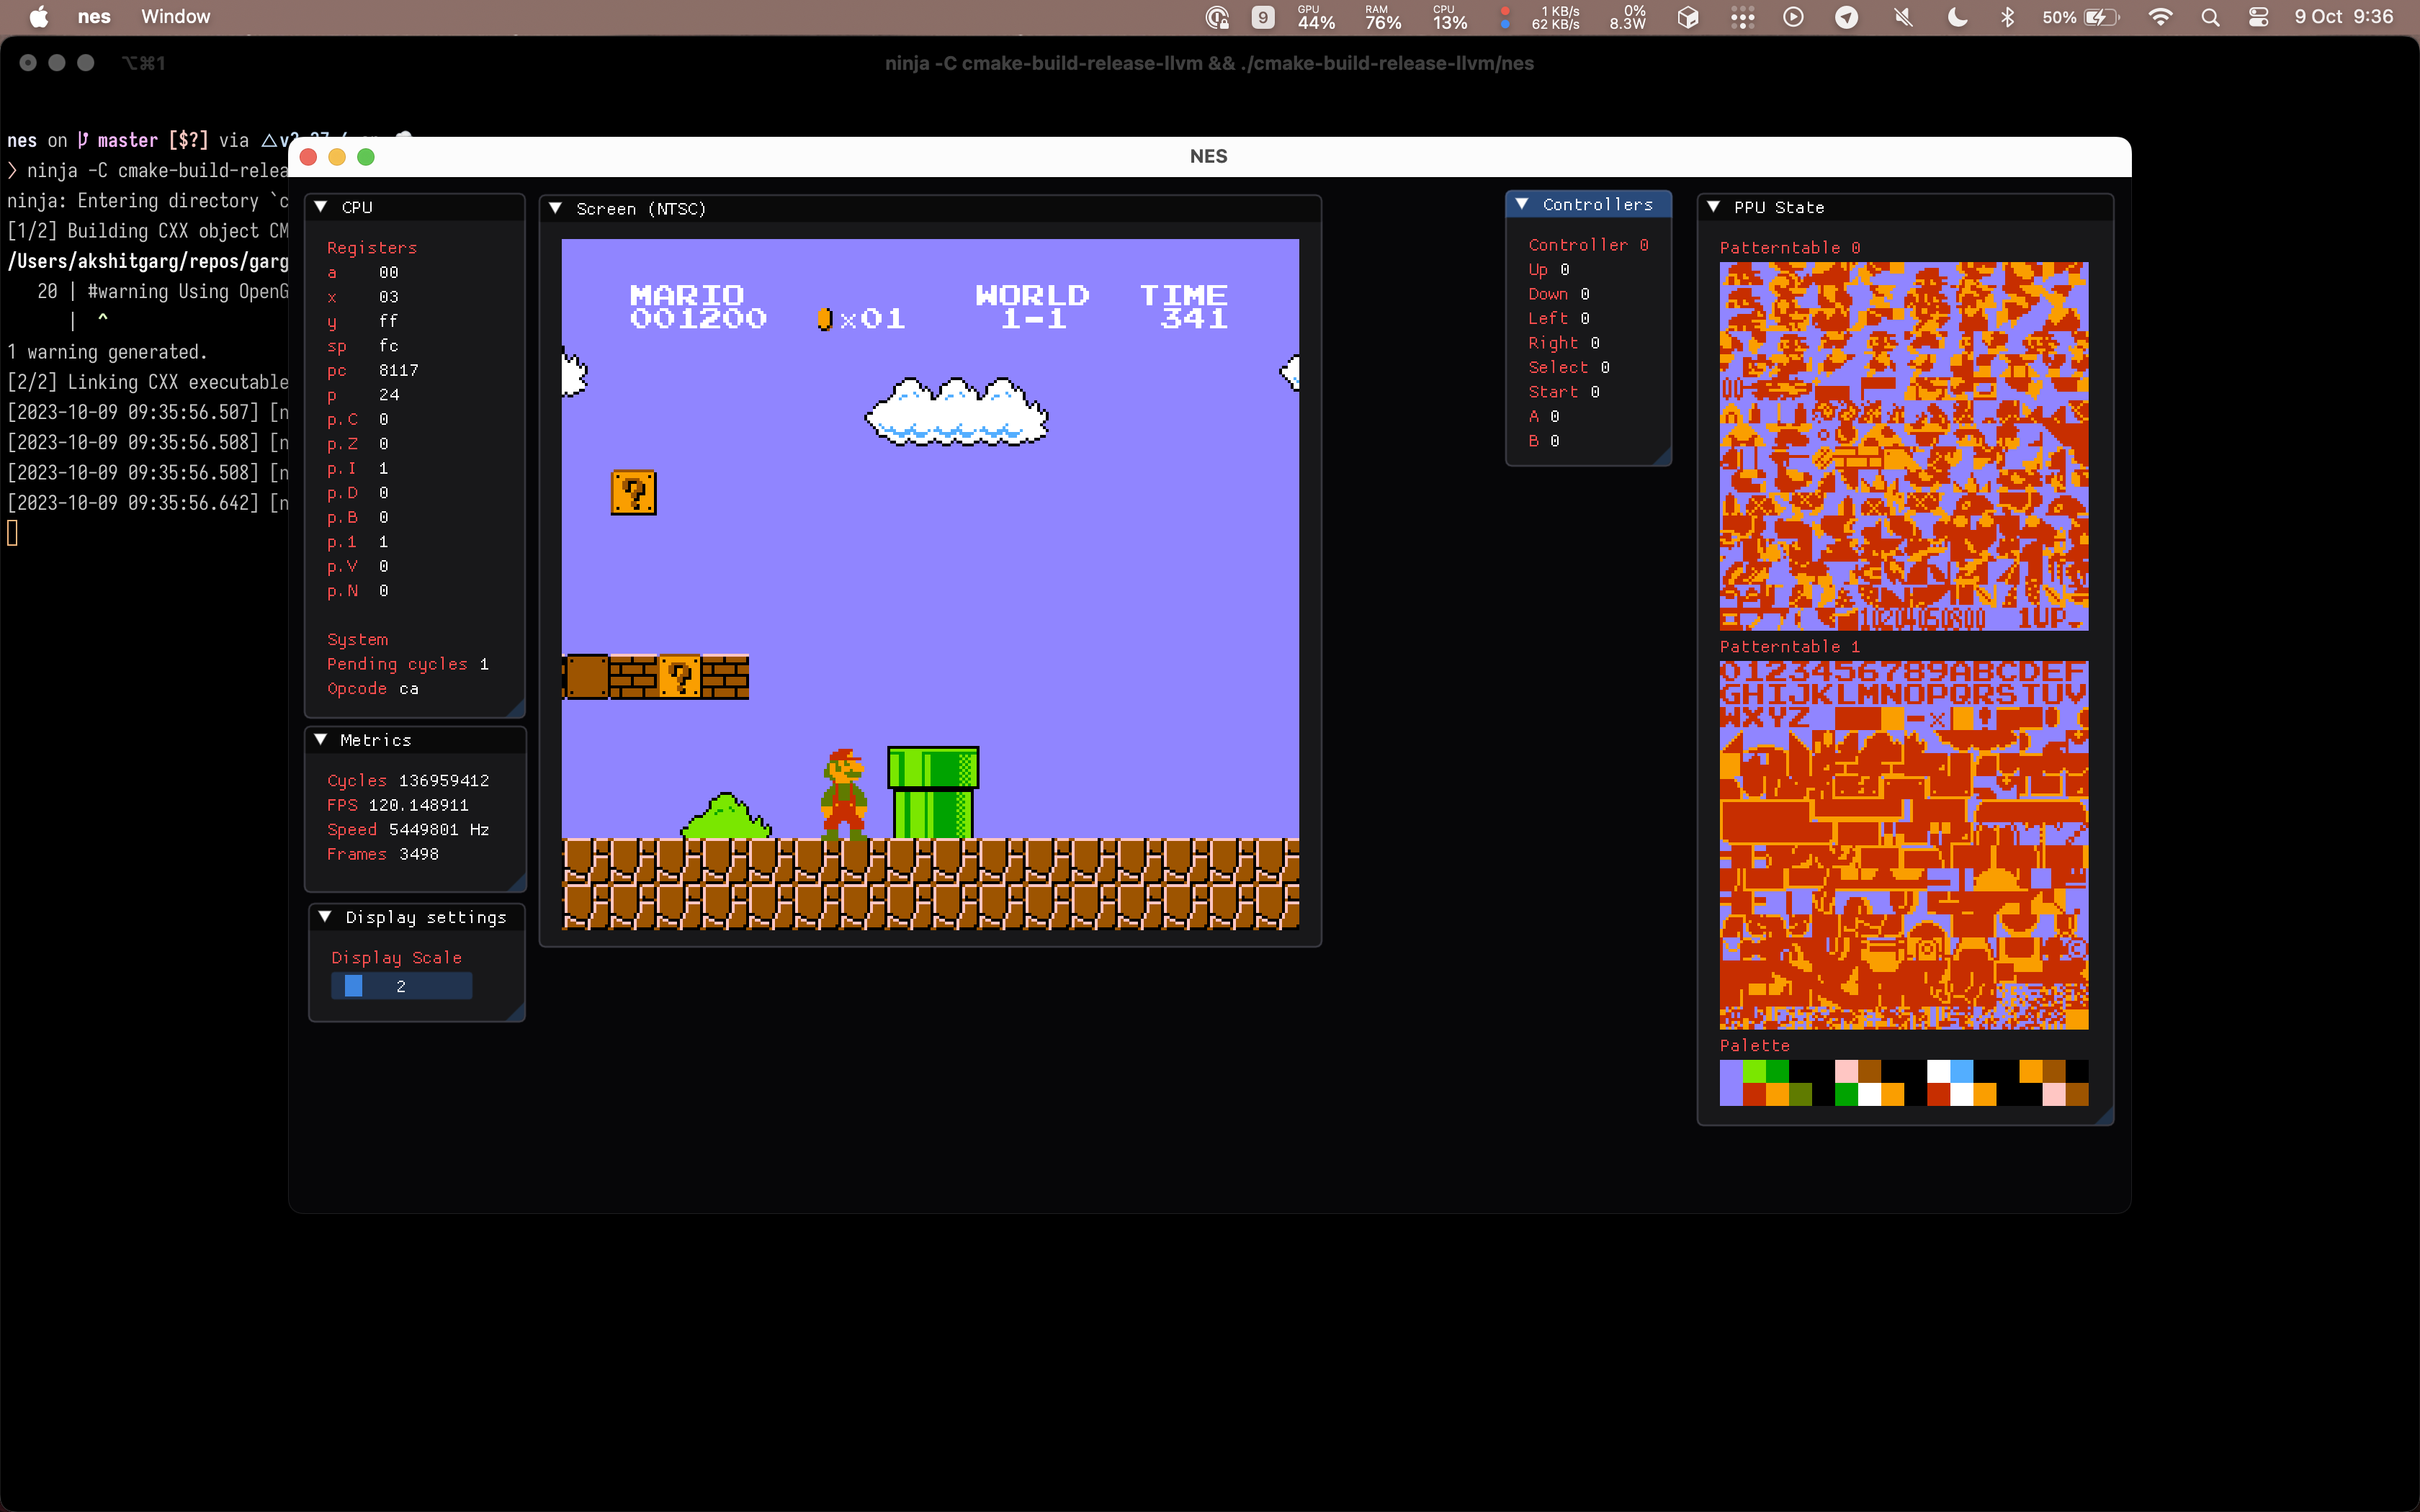Click the Do Not Disturb moon icon

[x=1957, y=17]
